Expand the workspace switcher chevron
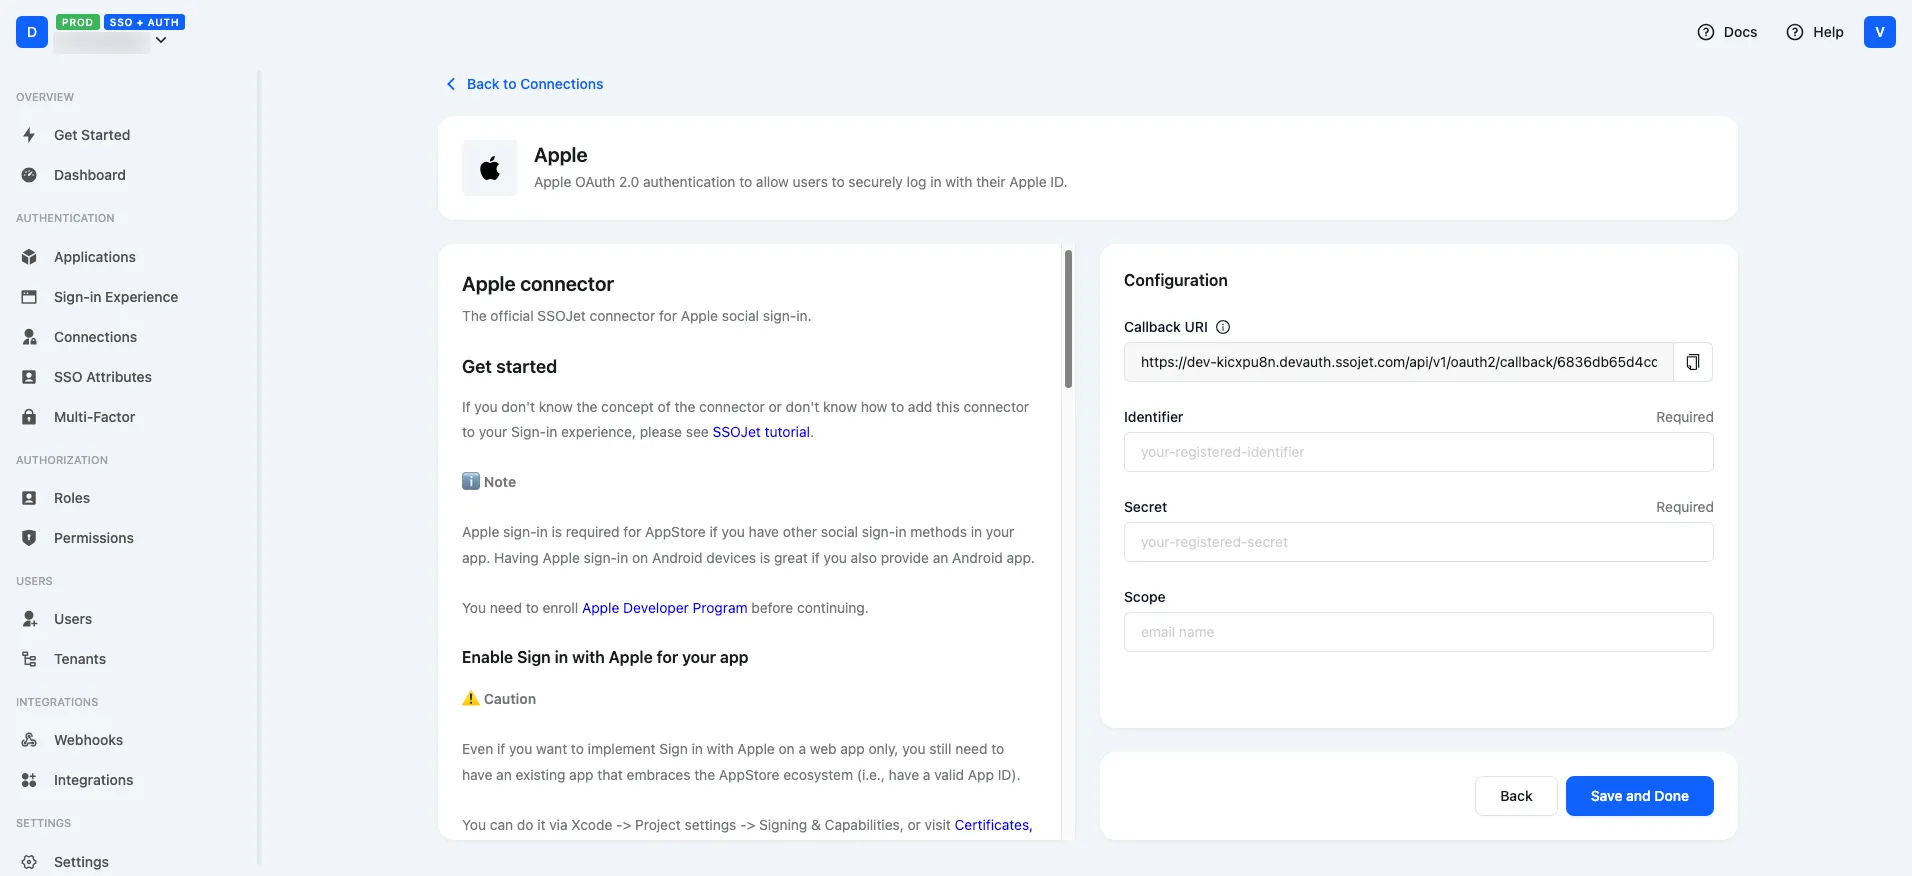Viewport: 1912px width, 876px height. [x=161, y=41]
